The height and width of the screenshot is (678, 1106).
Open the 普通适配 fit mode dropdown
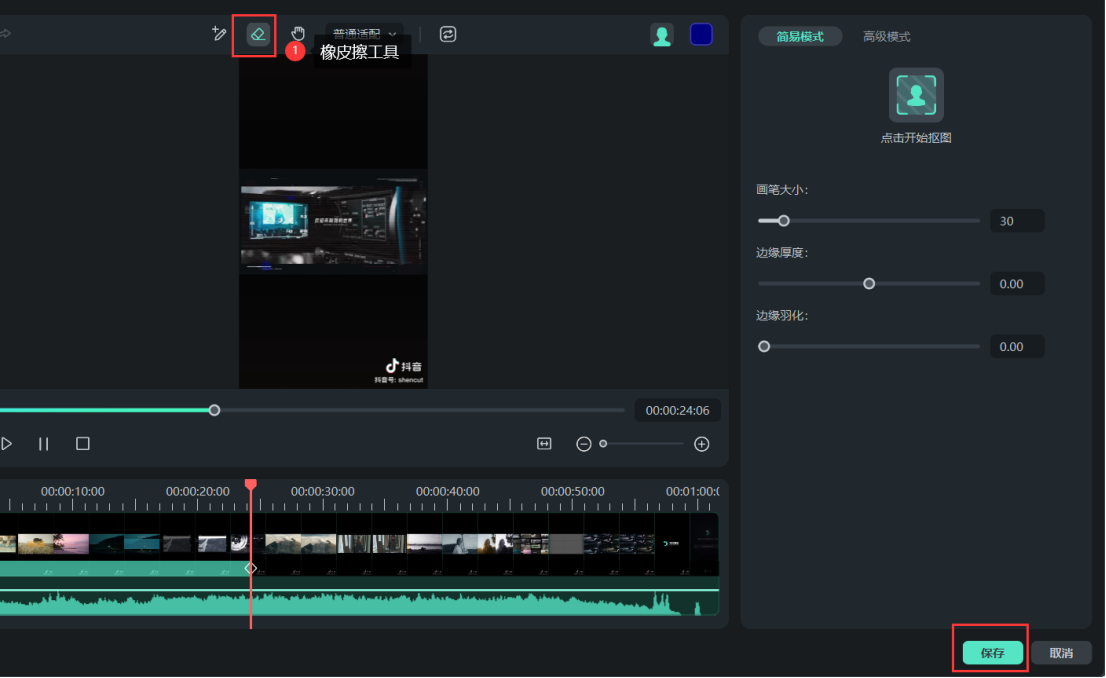click(x=365, y=34)
